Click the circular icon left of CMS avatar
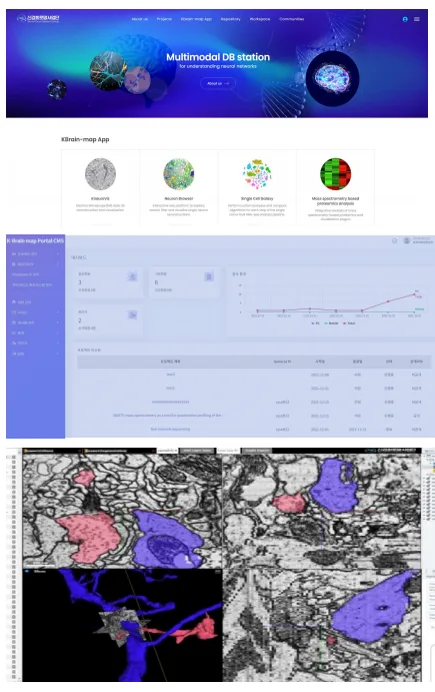 click(394, 241)
